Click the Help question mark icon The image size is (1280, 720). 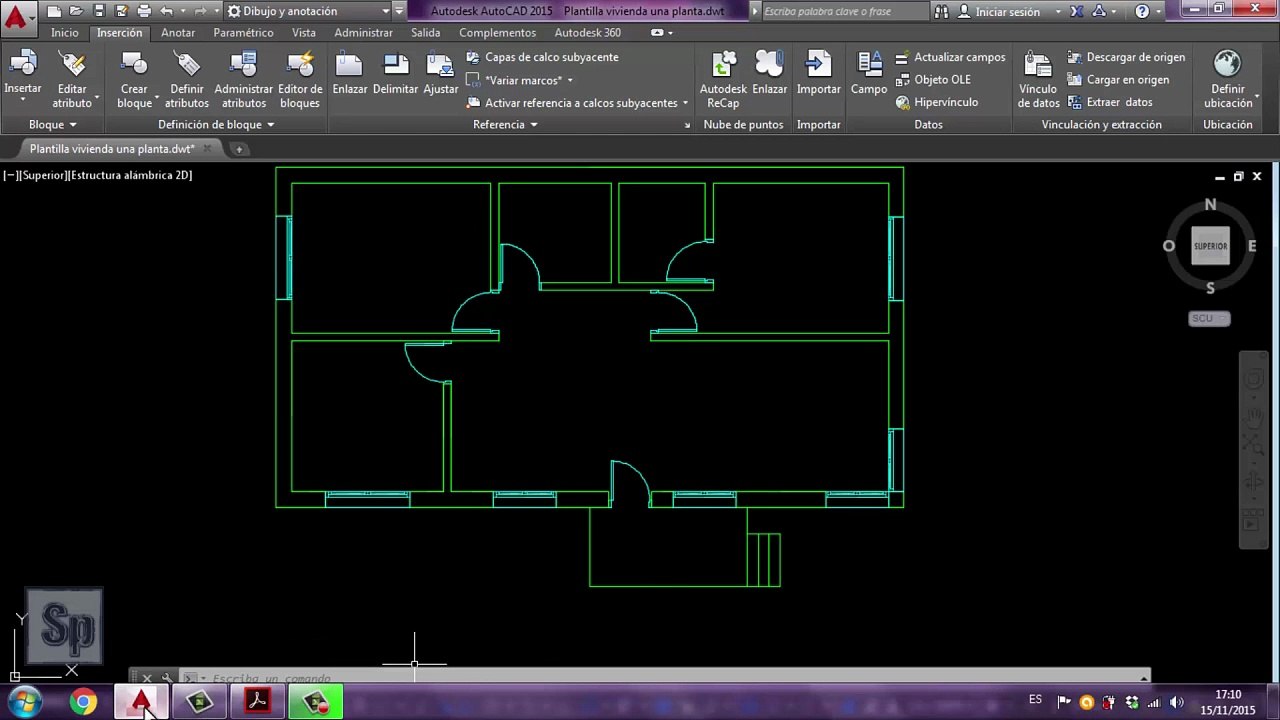pyautogui.click(x=1142, y=12)
